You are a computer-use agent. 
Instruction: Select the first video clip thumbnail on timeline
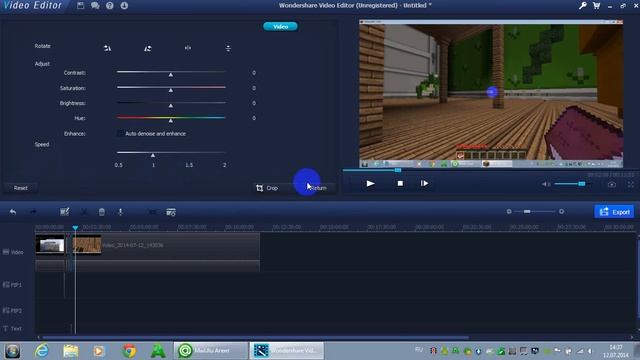pyautogui.click(x=50, y=244)
